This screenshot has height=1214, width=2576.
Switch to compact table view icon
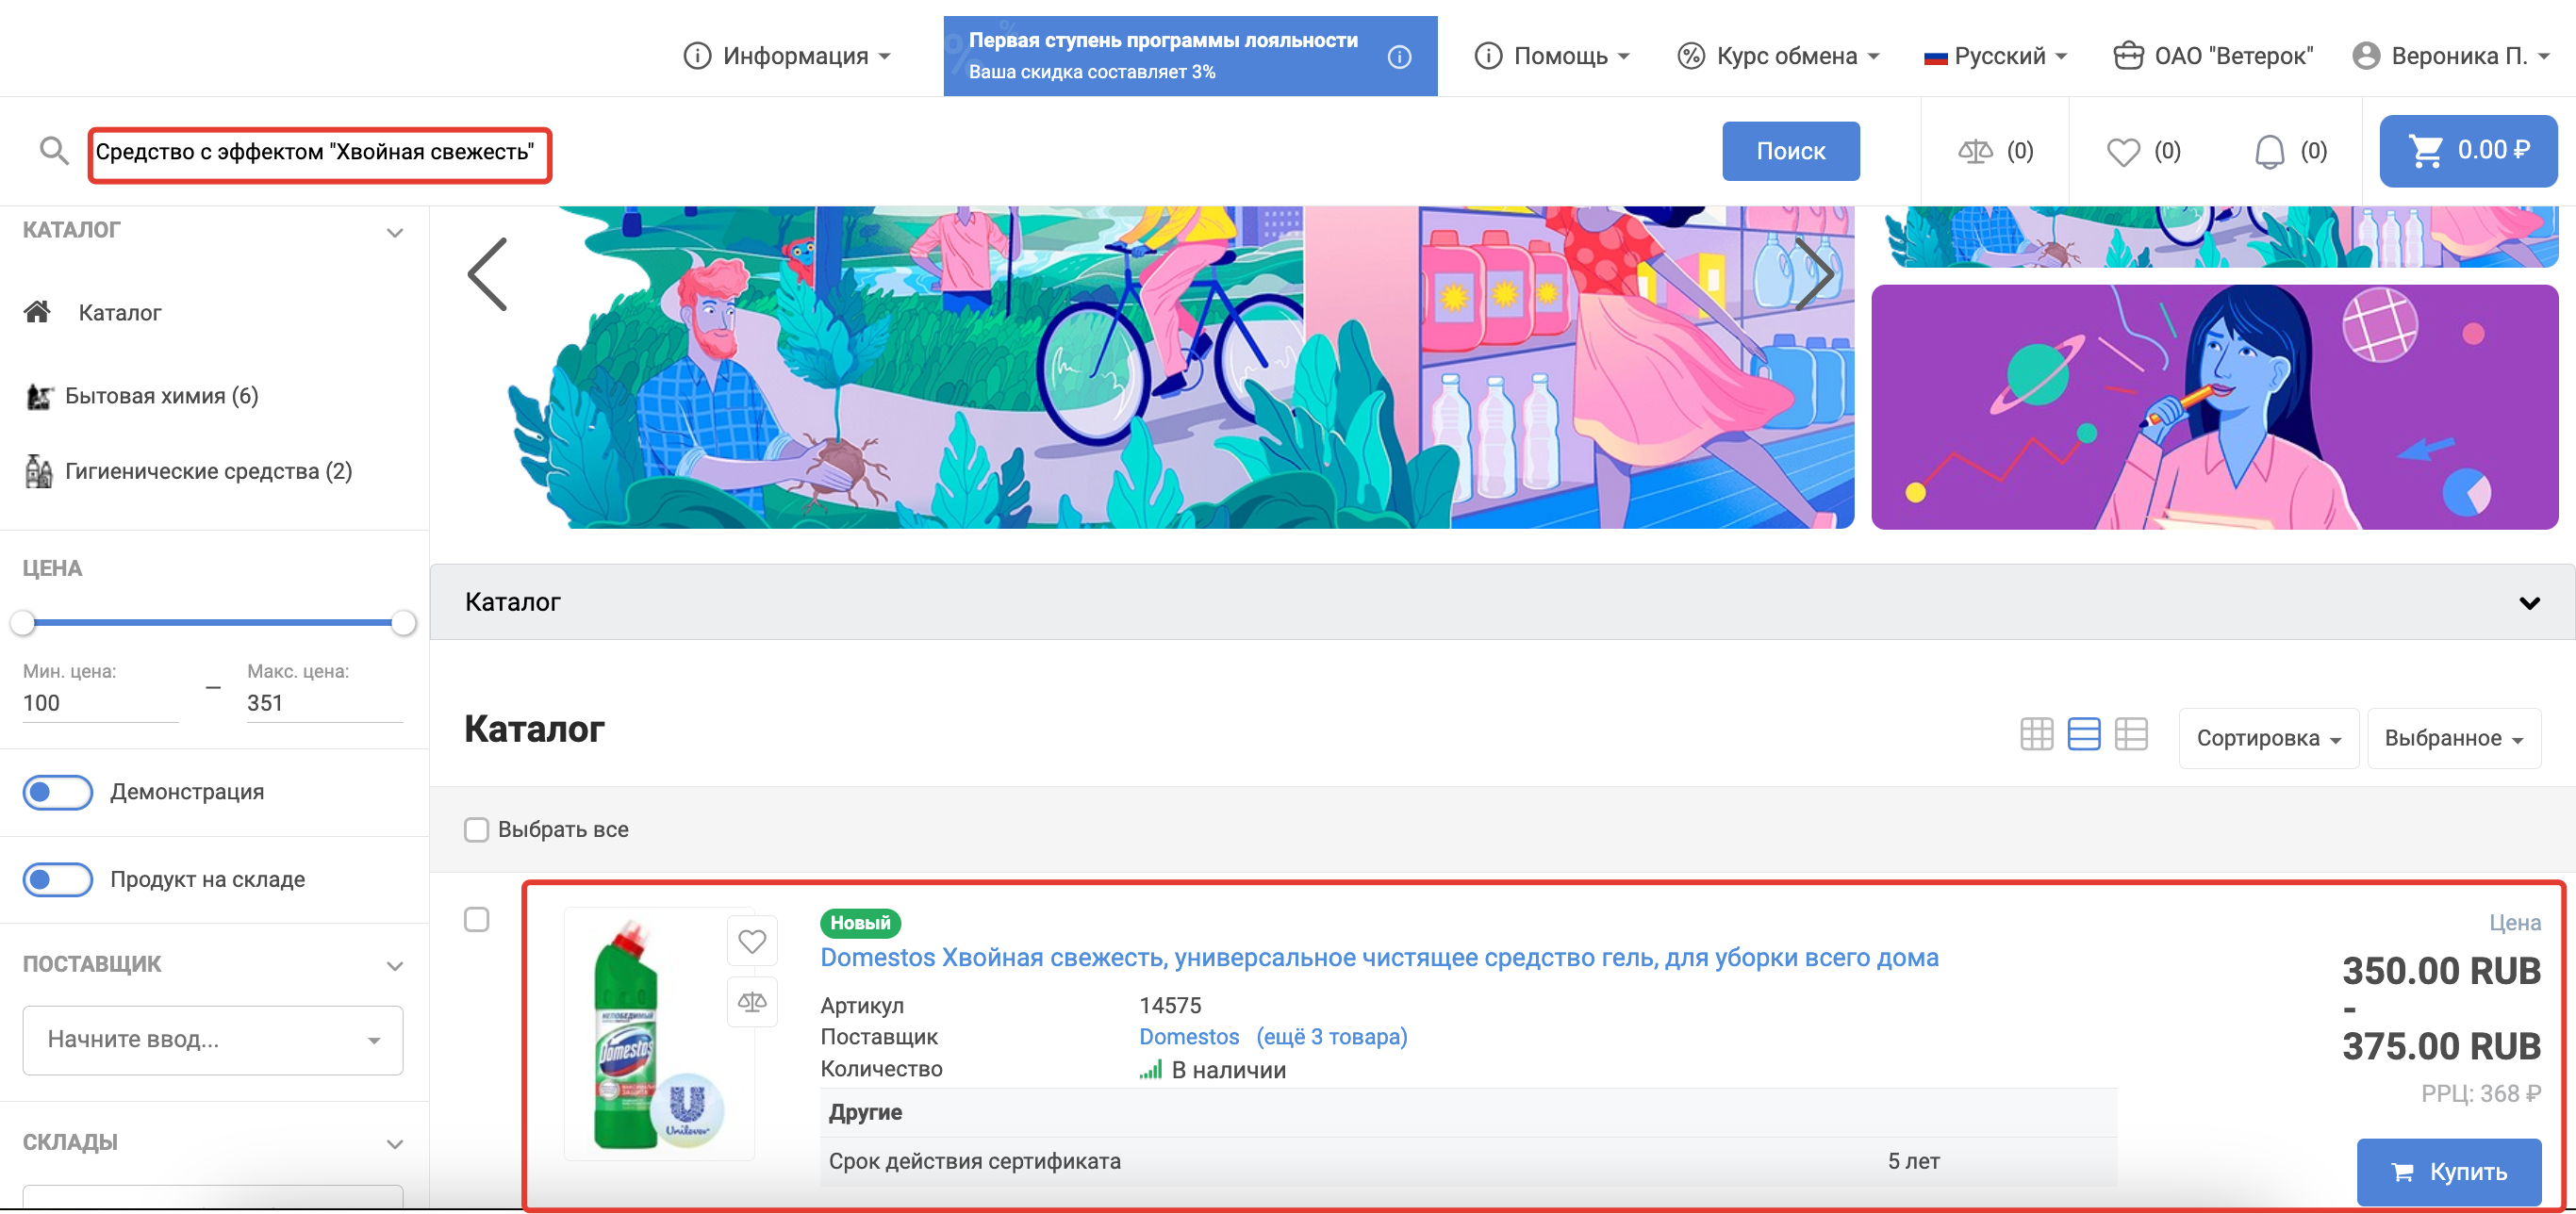tap(2131, 734)
